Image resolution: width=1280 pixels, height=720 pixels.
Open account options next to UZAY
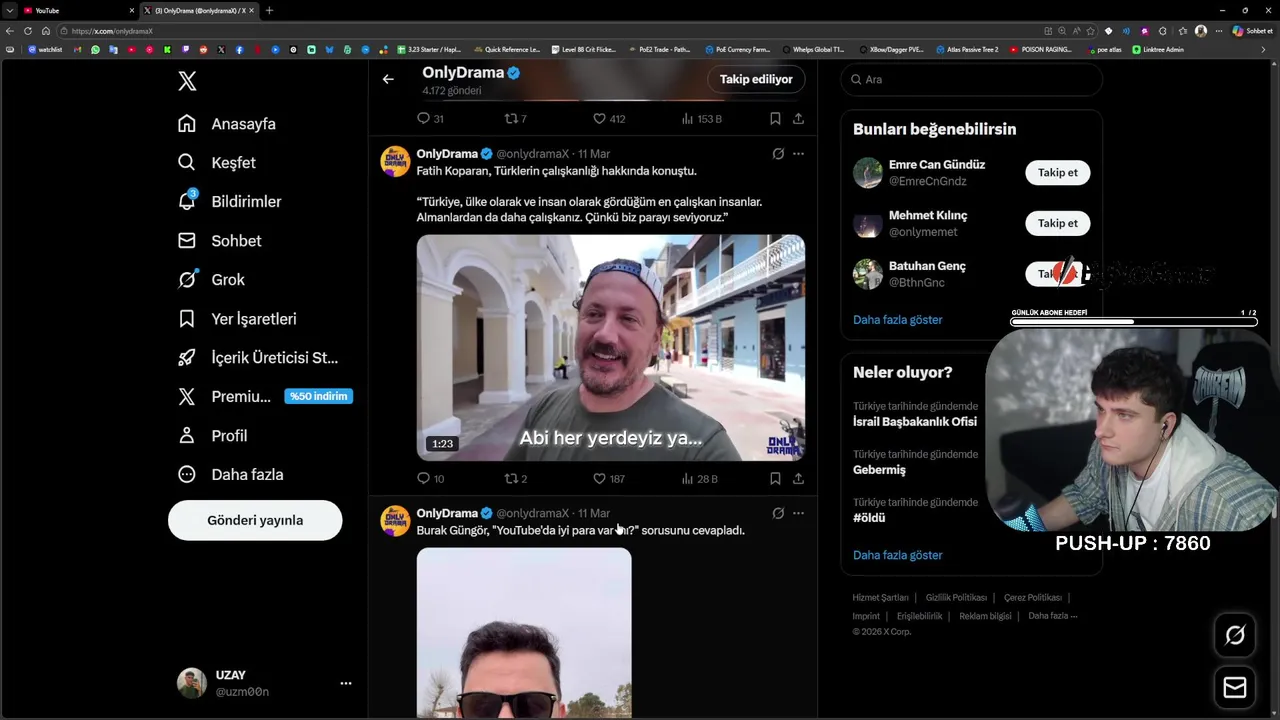346,683
